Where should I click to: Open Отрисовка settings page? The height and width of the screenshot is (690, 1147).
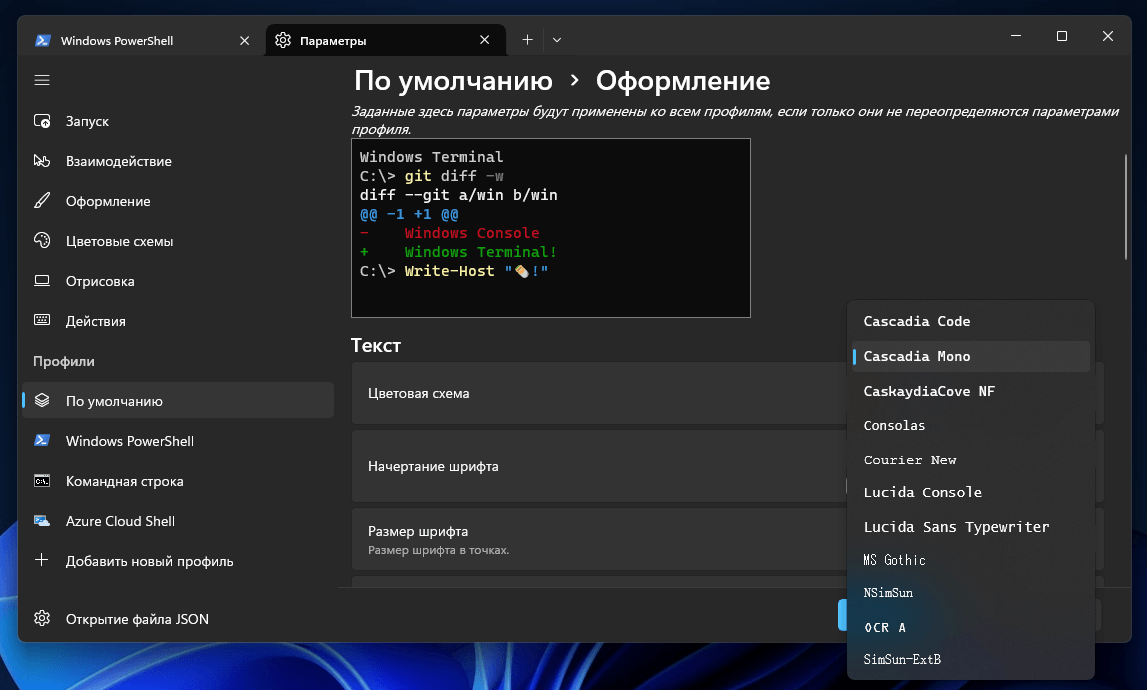pyautogui.click(x=178, y=281)
